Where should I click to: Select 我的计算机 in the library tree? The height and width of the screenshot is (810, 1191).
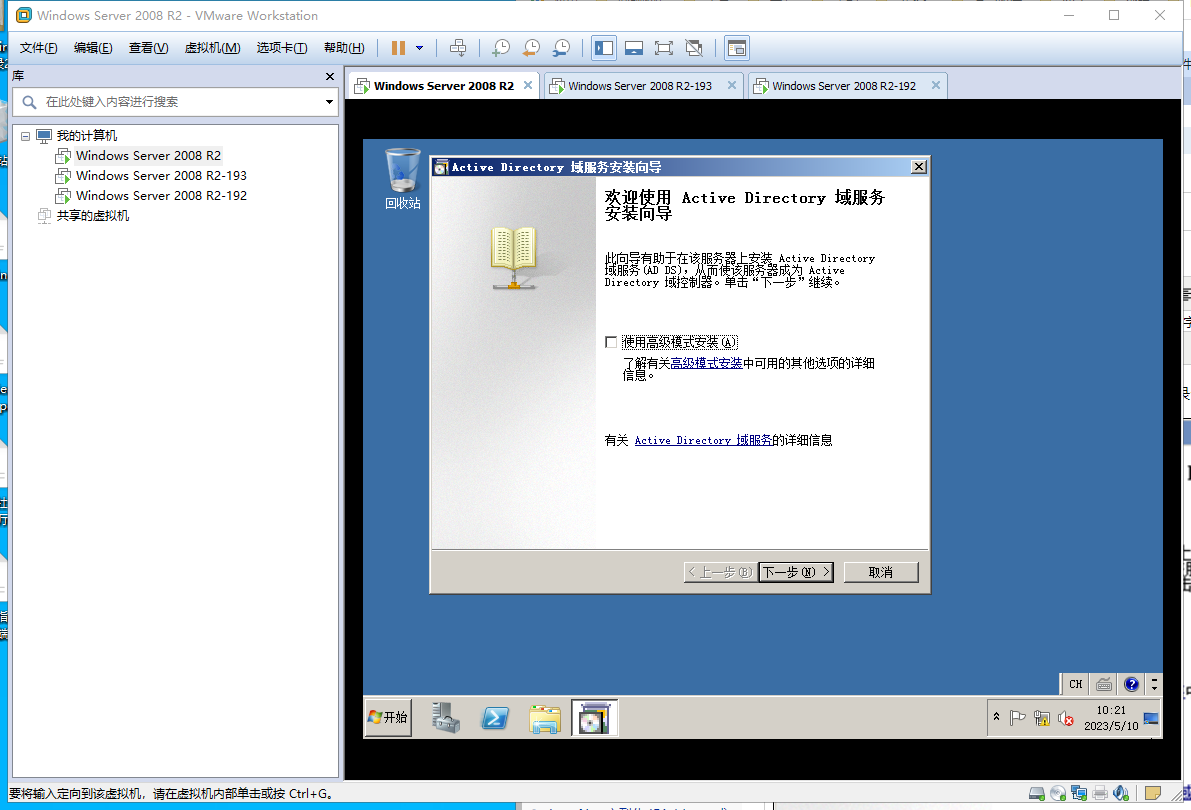(87, 136)
